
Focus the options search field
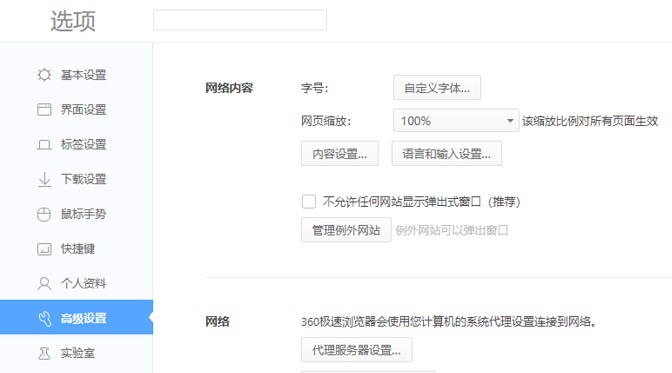[240, 20]
